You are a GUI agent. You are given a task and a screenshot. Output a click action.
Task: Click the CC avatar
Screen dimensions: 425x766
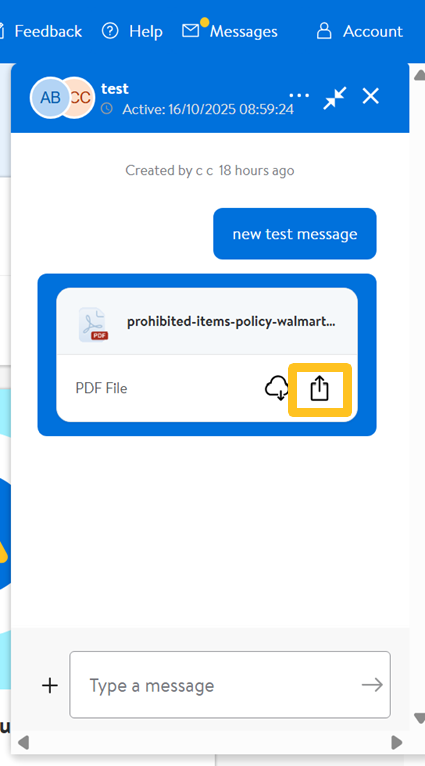(82, 98)
